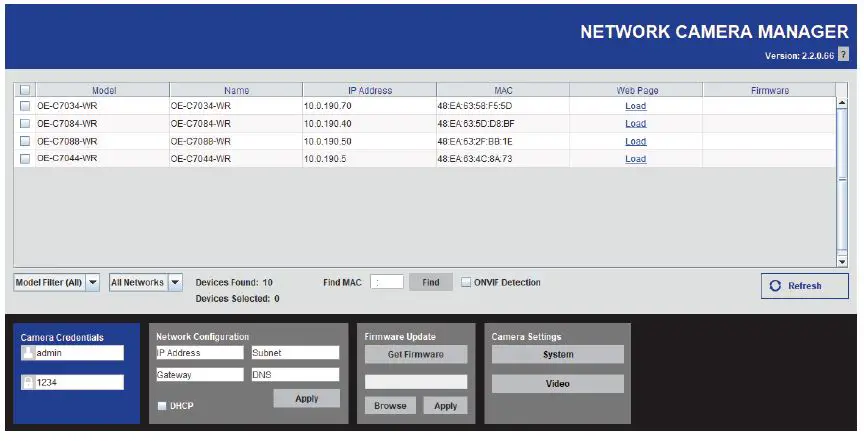Select the Name cell OE-C7034-WR

tap(236, 106)
